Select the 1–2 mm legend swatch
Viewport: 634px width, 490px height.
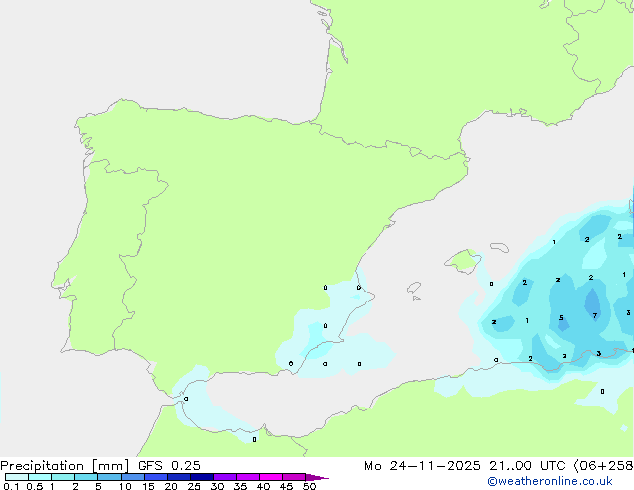coord(63,477)
